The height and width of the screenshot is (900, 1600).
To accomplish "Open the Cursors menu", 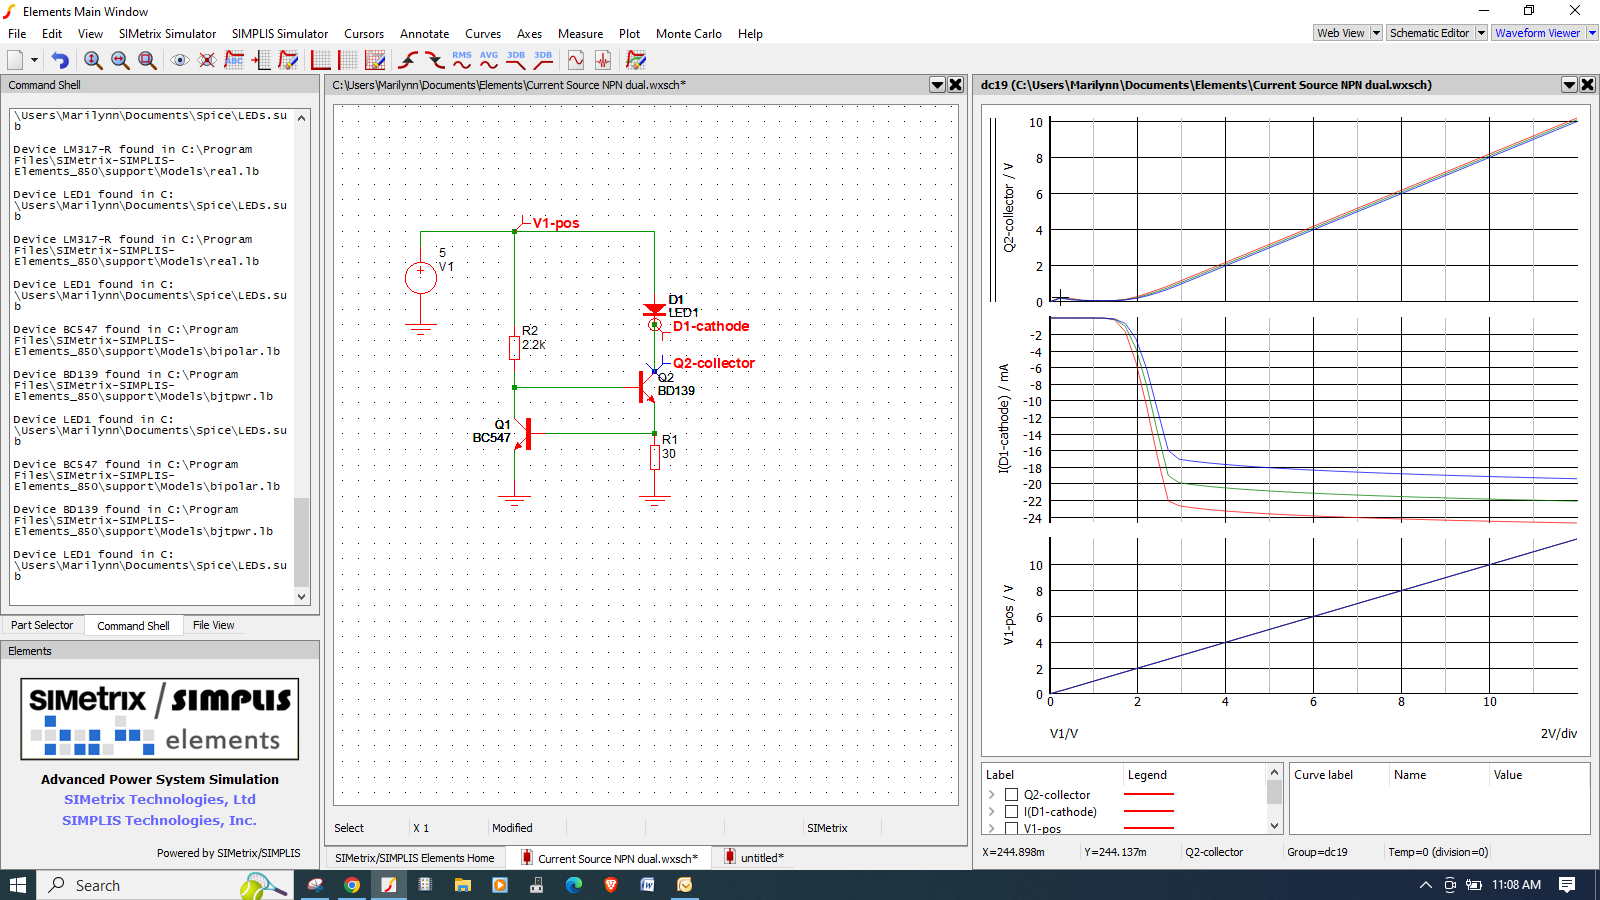I will point(364,33).
